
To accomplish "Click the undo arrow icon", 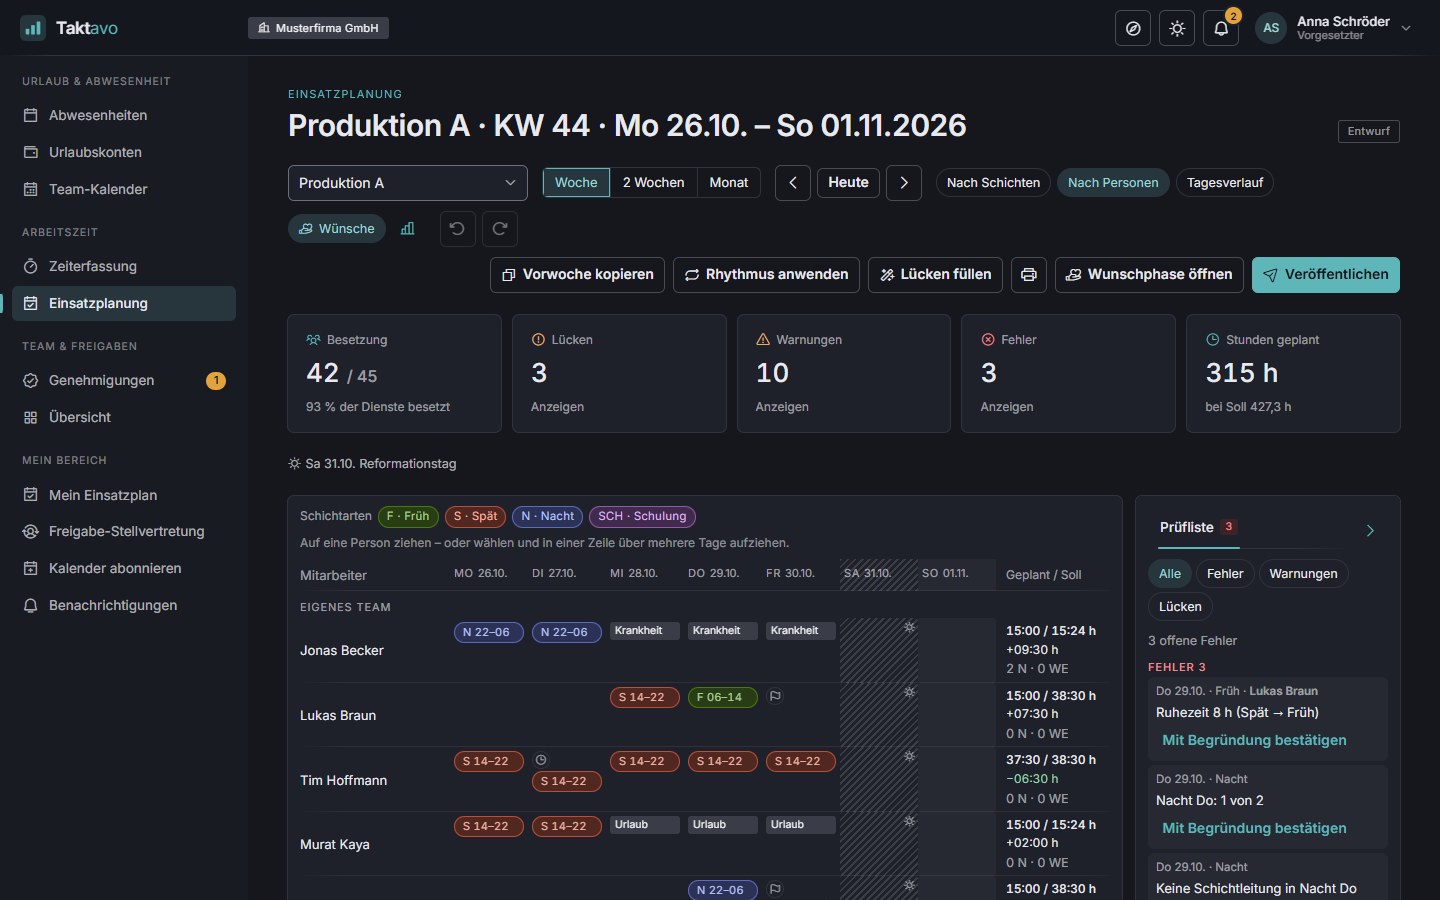I will coord(457,229).
